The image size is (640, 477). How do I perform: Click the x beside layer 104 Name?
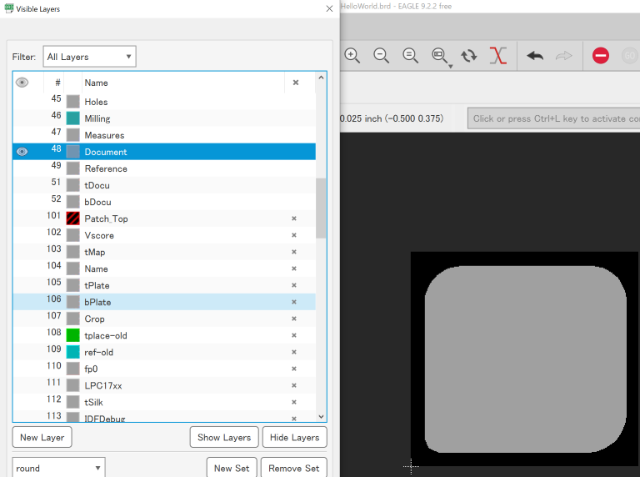tap(294, 268)
